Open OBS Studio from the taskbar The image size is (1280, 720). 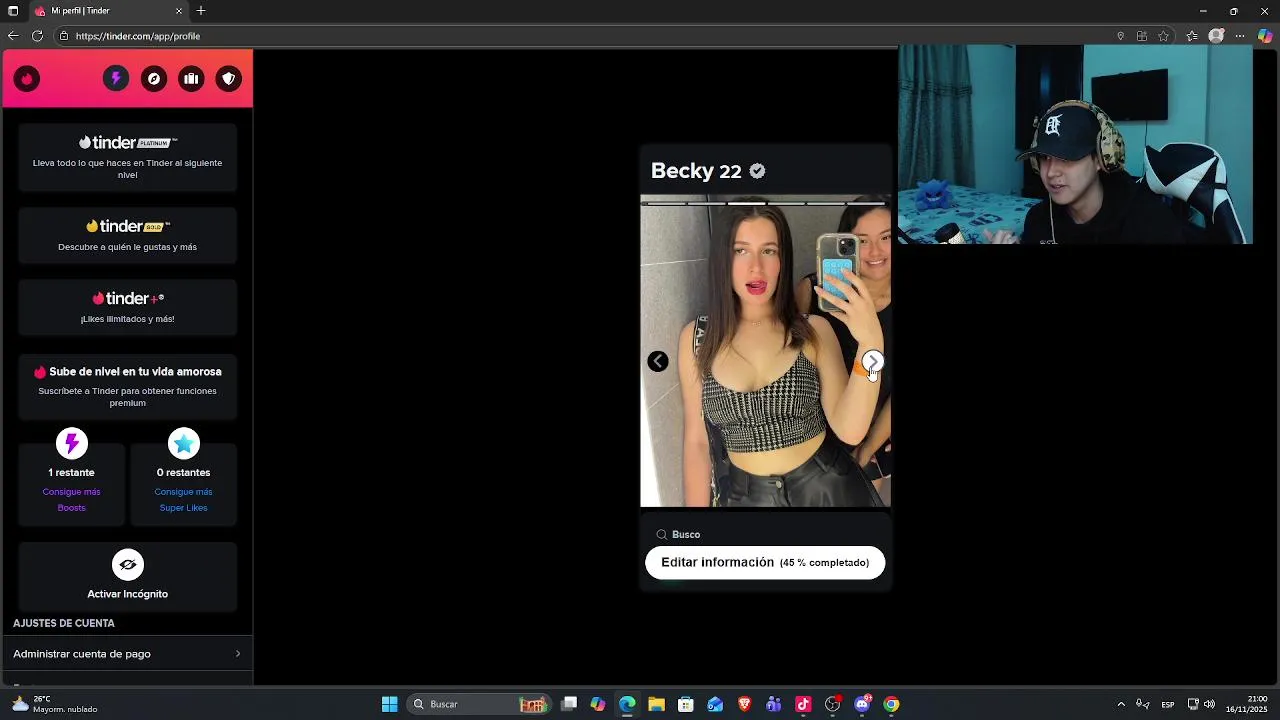click(833, 704)
